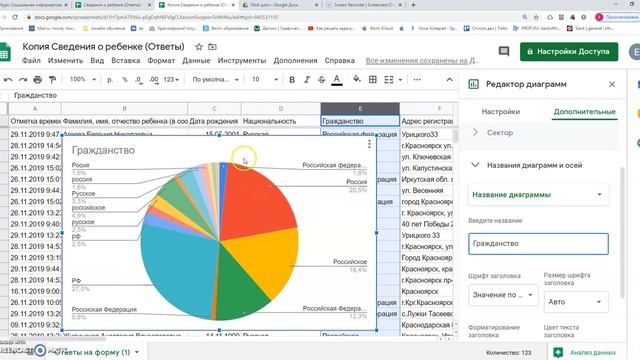Open fill color picker

point(357,79)
